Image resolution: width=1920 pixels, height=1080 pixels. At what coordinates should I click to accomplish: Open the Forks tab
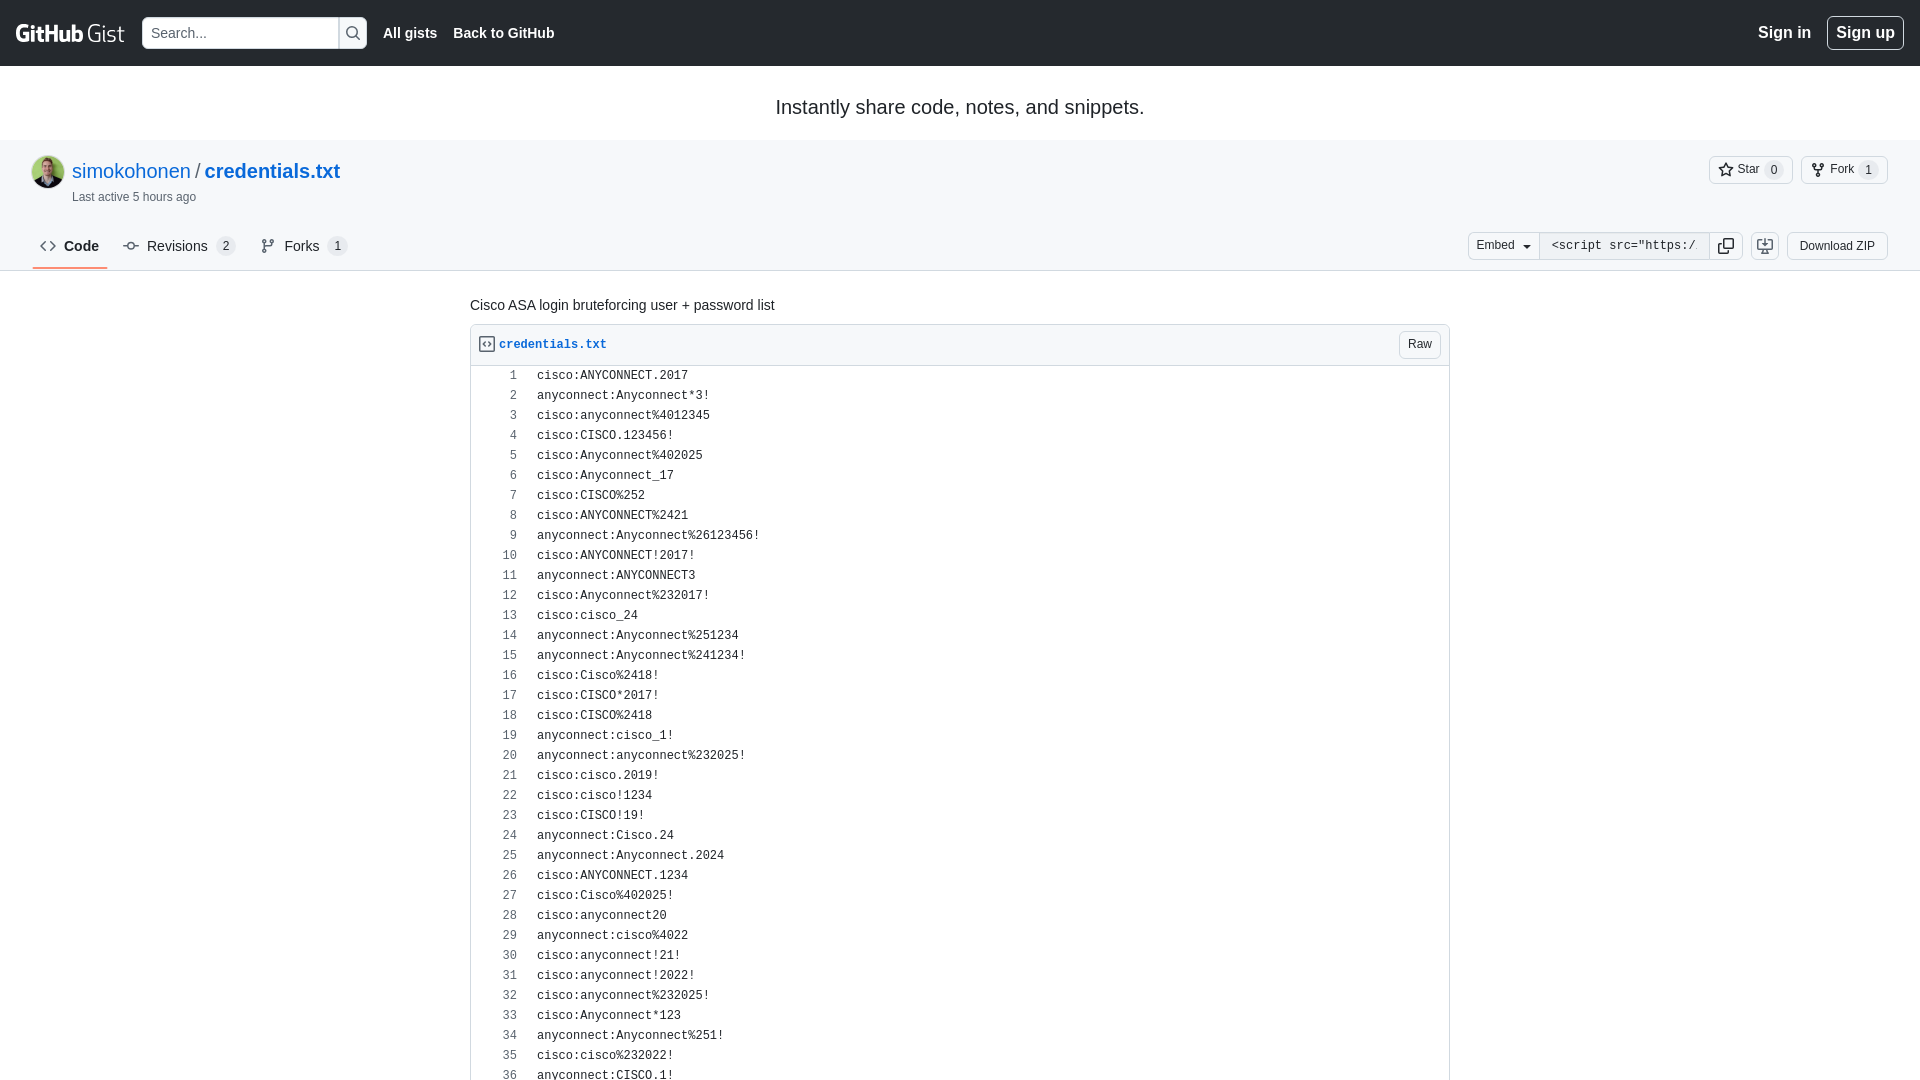[300, 245]
